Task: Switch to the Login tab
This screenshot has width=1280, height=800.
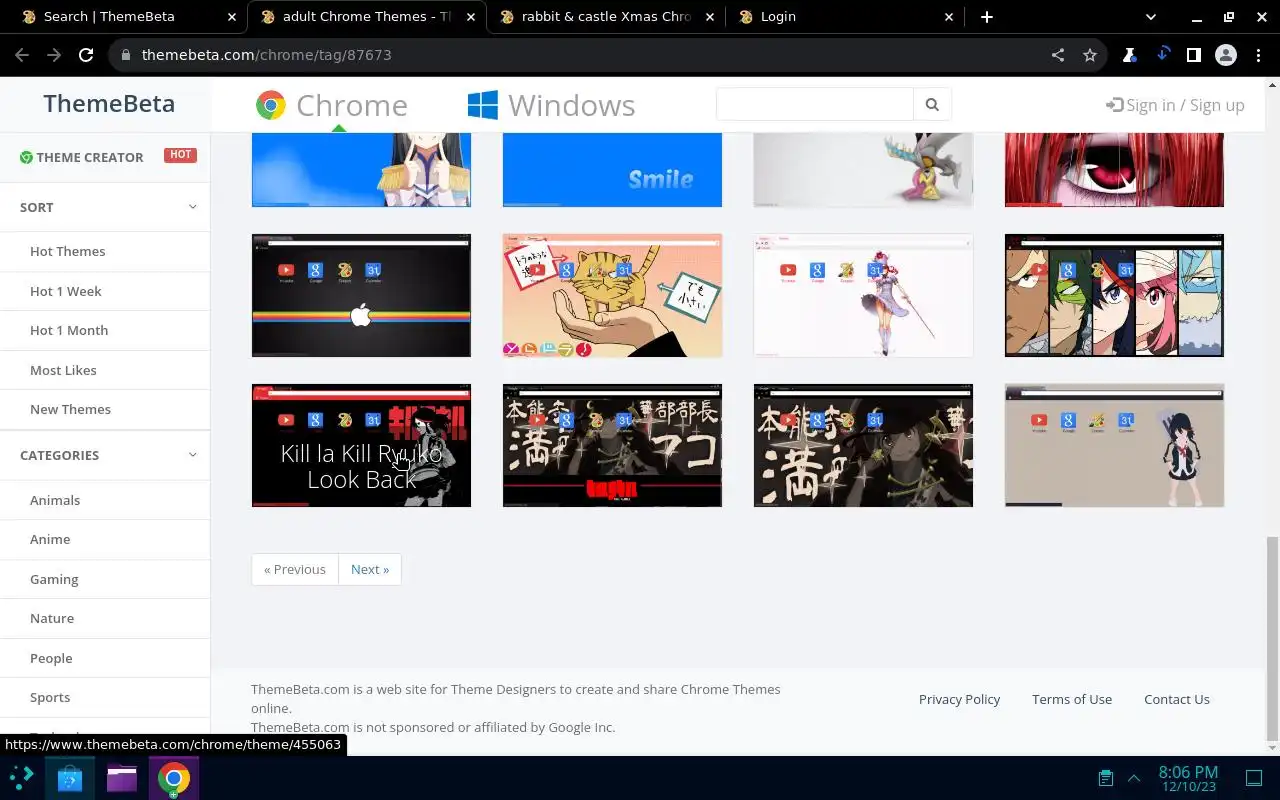Action: click(845, 17)
